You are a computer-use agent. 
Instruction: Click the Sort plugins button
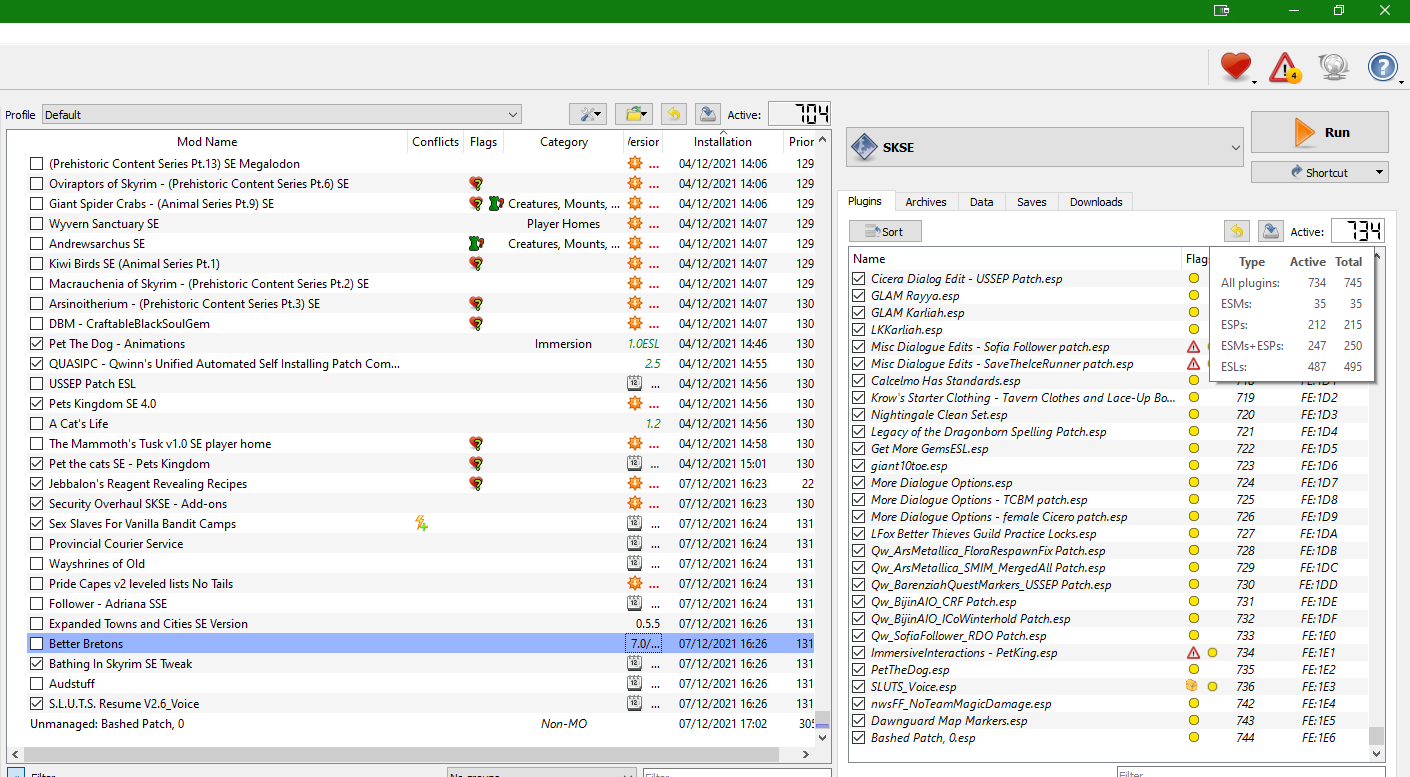point(885,231)
